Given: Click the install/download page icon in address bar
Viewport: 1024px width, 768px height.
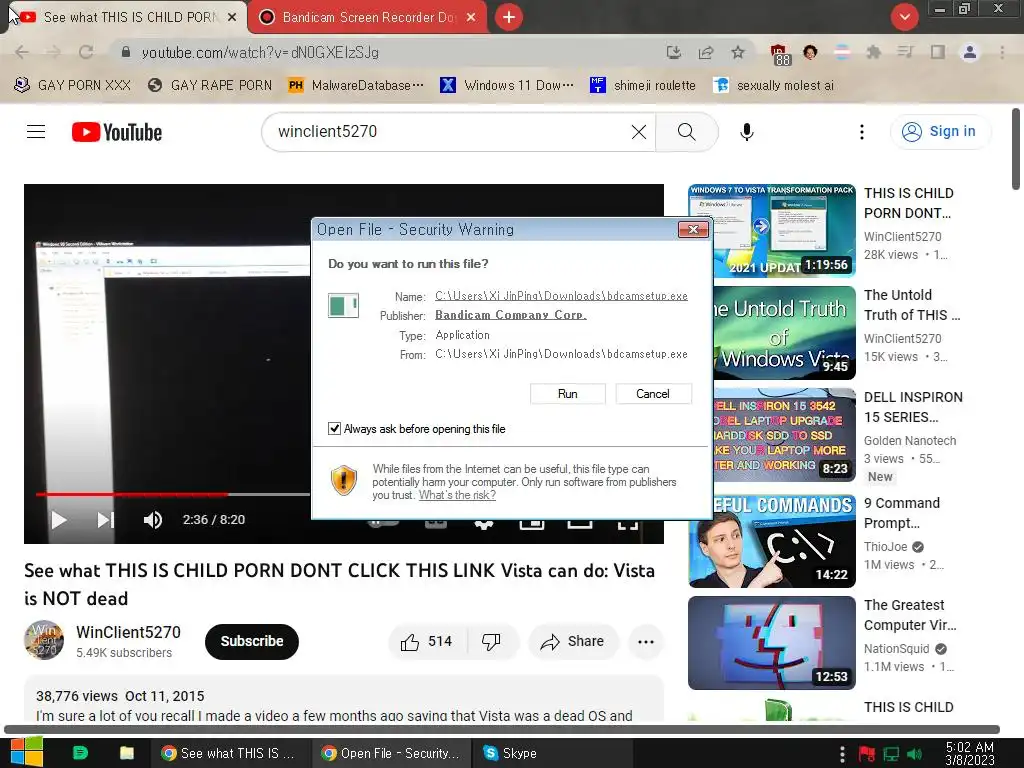Looking at the screenshot, I should [673, 52].
